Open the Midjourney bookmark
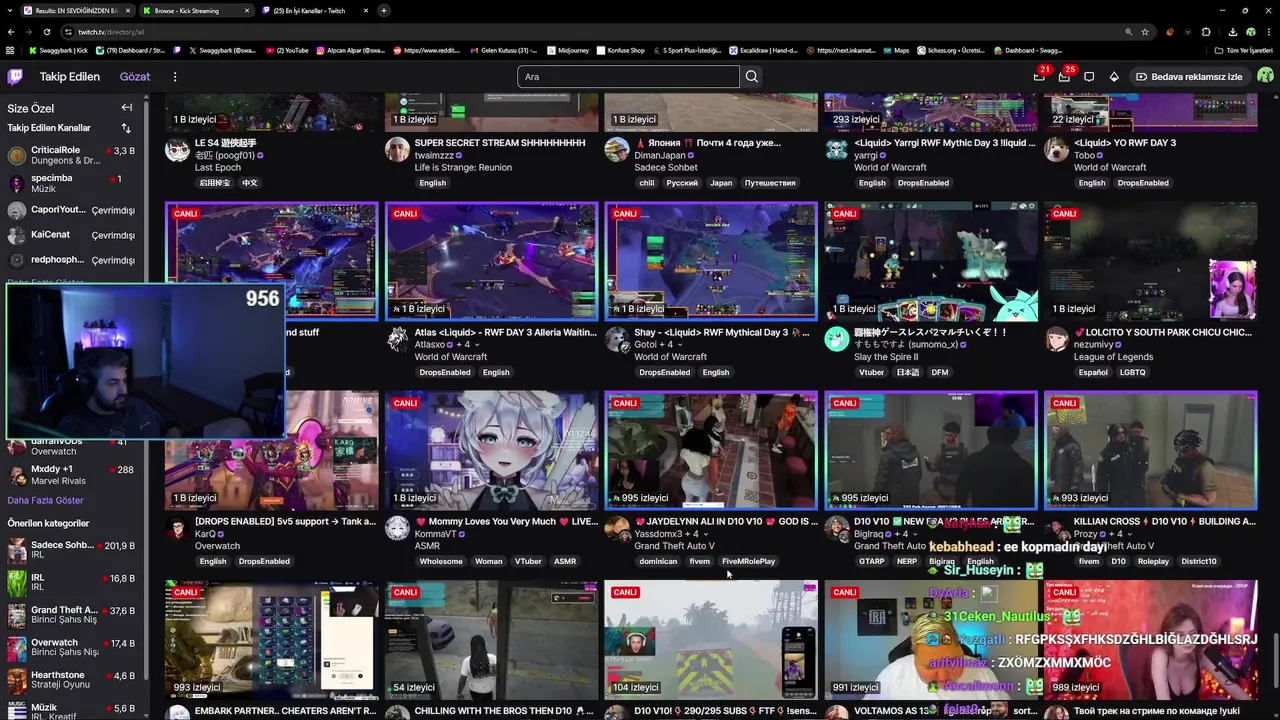Viewport: 1280px width, 720px height. pos(567,50)
